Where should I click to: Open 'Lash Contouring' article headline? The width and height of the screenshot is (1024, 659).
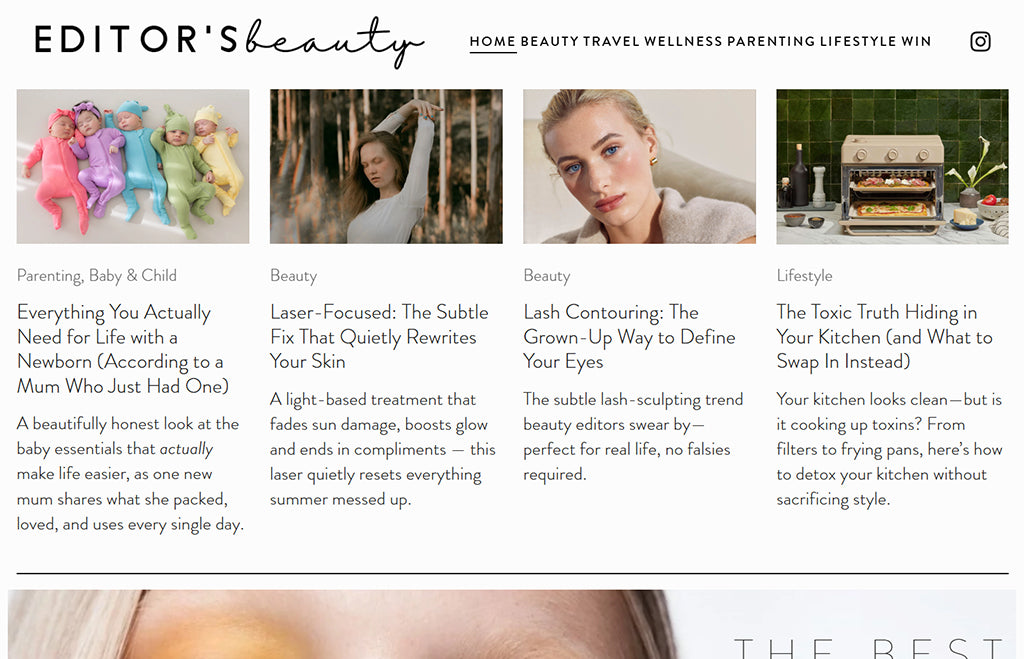coord(630,336)
